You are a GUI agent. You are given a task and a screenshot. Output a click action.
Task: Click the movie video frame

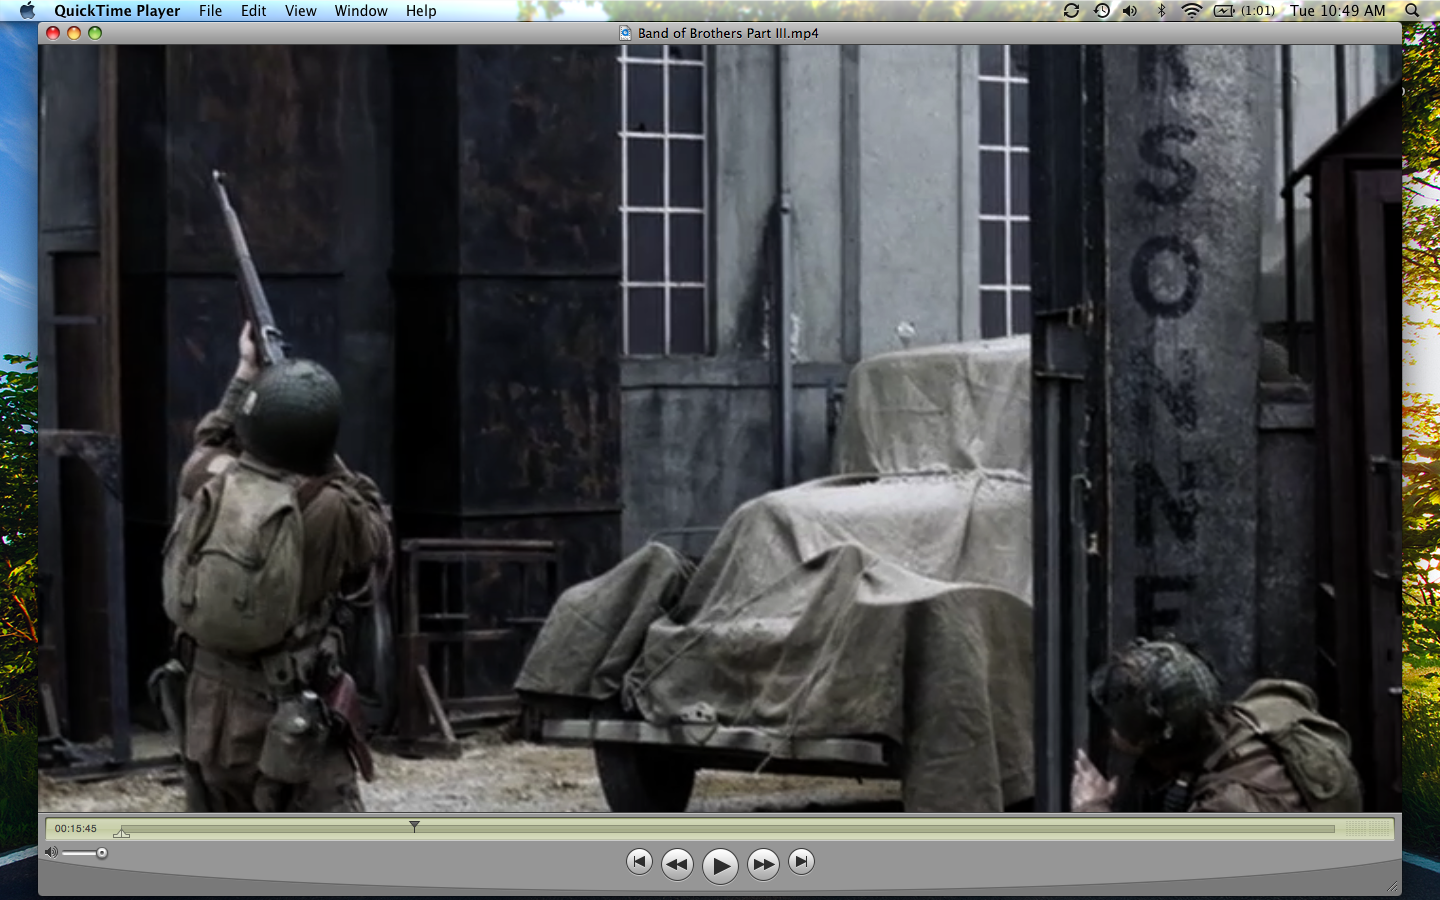coord(720,428)
